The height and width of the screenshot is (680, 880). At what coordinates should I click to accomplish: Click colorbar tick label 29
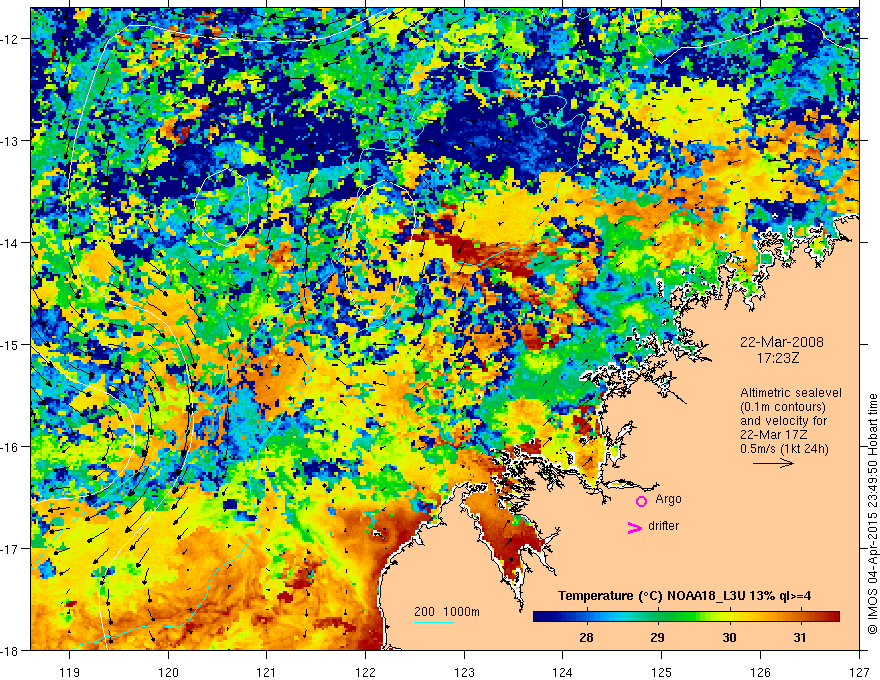pos(658,637)
